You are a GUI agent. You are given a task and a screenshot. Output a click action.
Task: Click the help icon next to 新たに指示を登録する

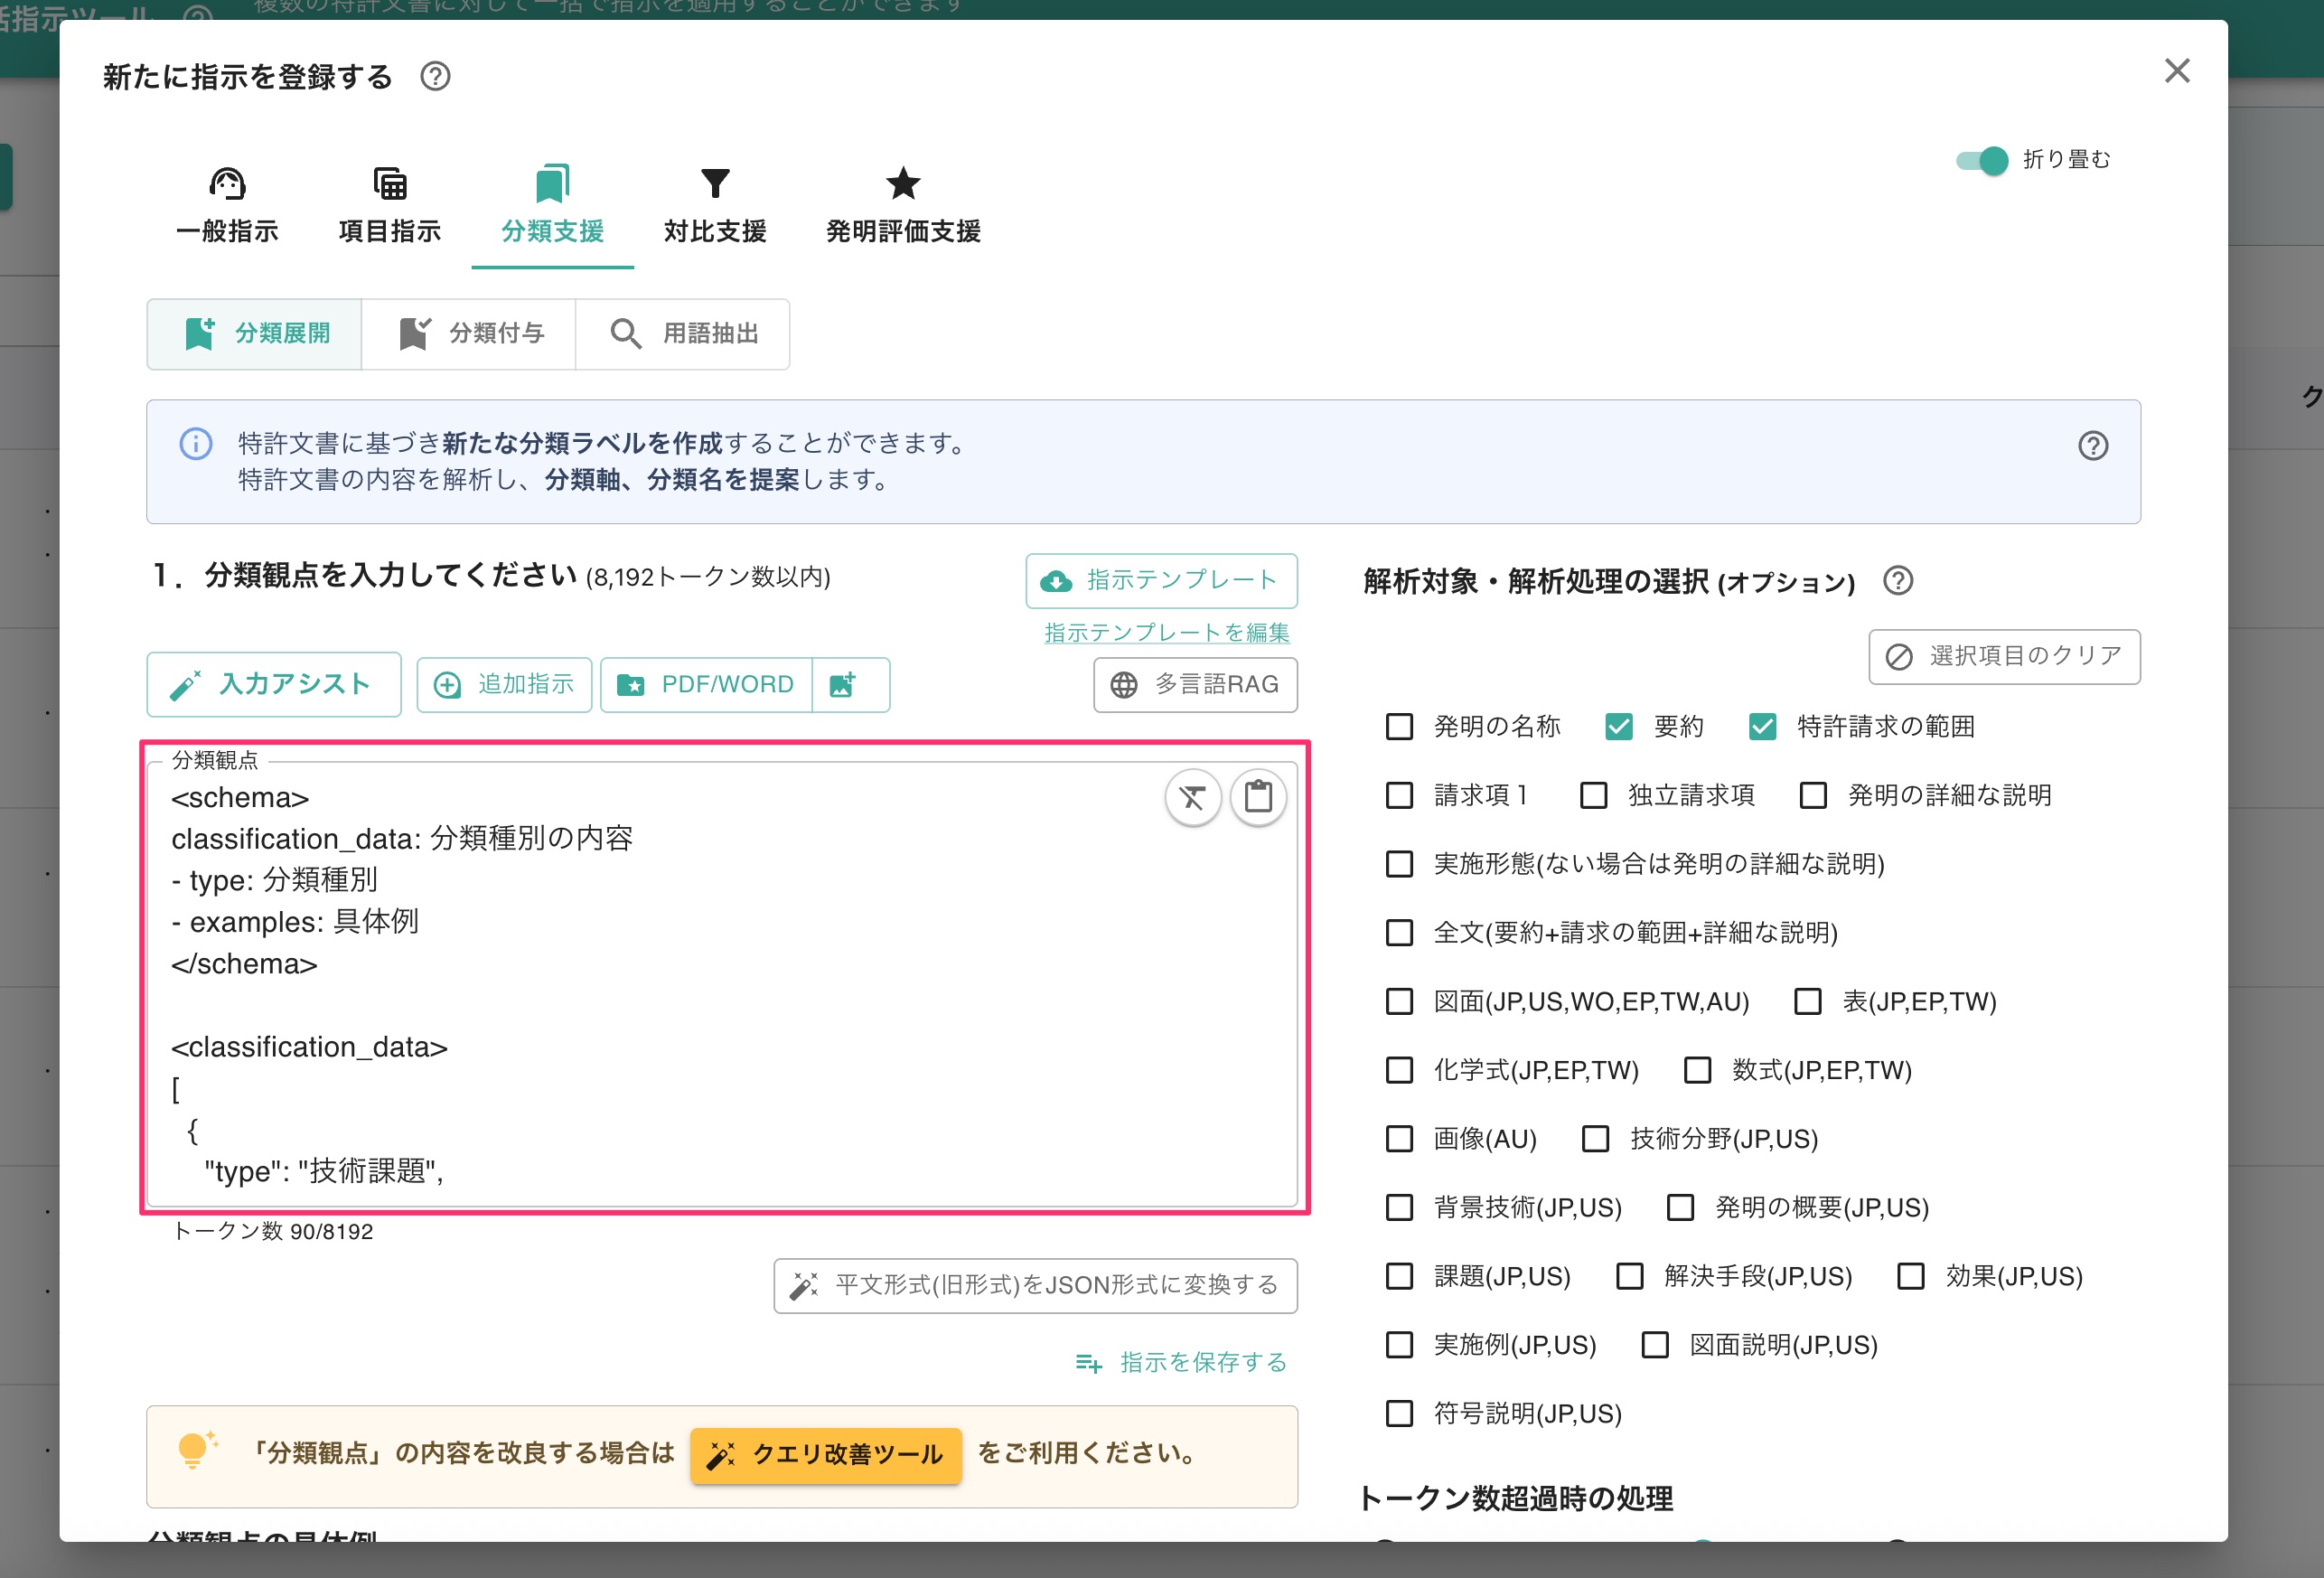click(x=435, y=76)
